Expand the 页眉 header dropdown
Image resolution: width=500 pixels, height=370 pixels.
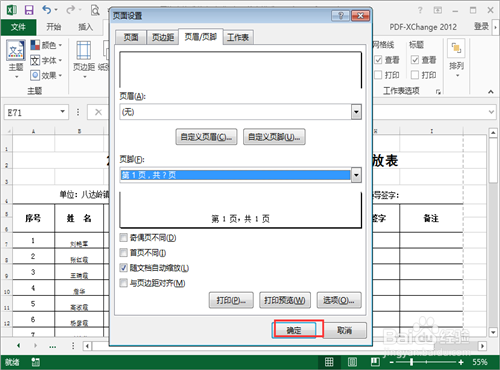click(356, 112)
